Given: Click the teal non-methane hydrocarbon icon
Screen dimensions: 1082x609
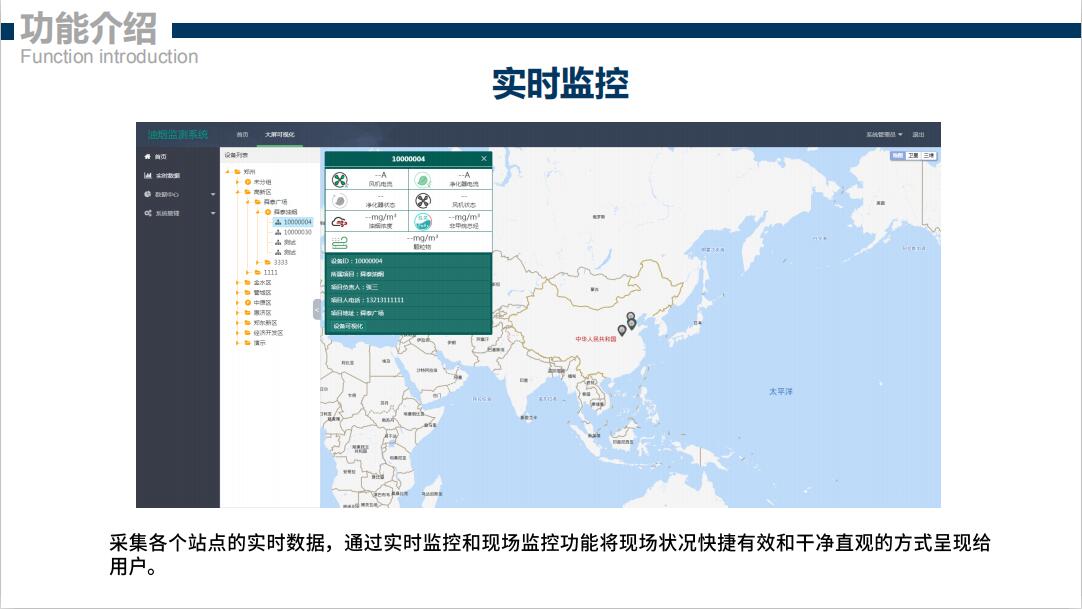Looking at the screenshot, I should tap(422, 221).
